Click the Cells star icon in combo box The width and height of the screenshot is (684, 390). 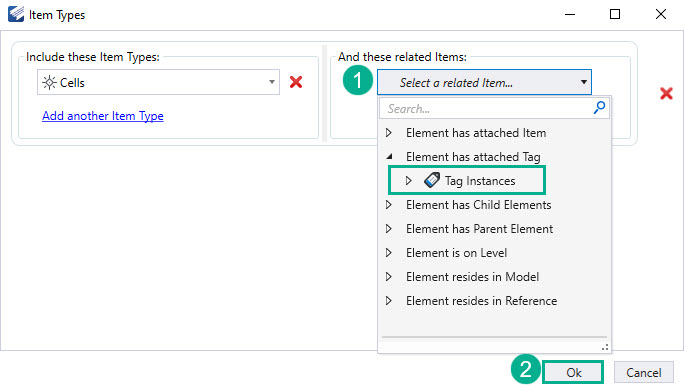[x=49, y=82]
